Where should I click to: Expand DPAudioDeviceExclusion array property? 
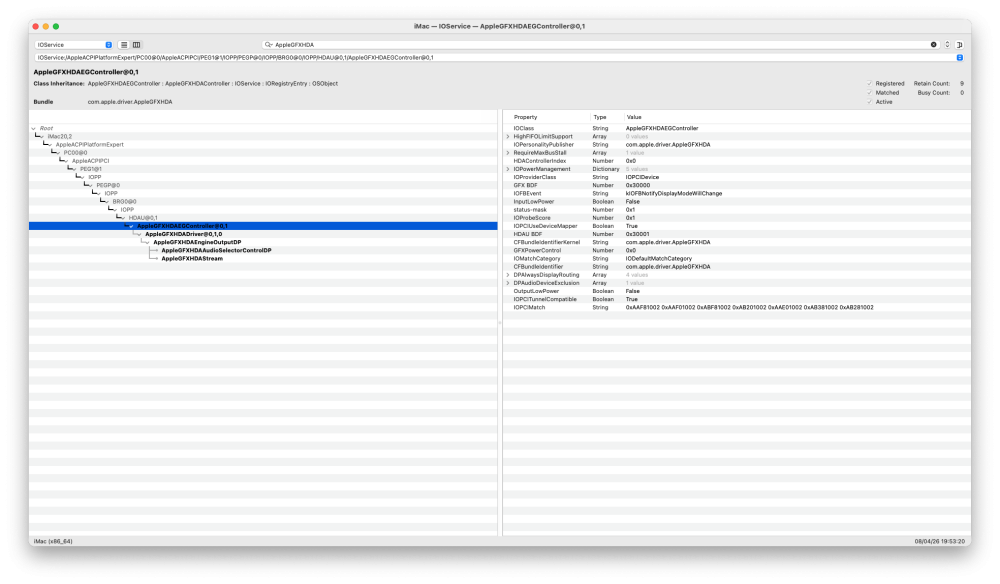pos(508,283)
